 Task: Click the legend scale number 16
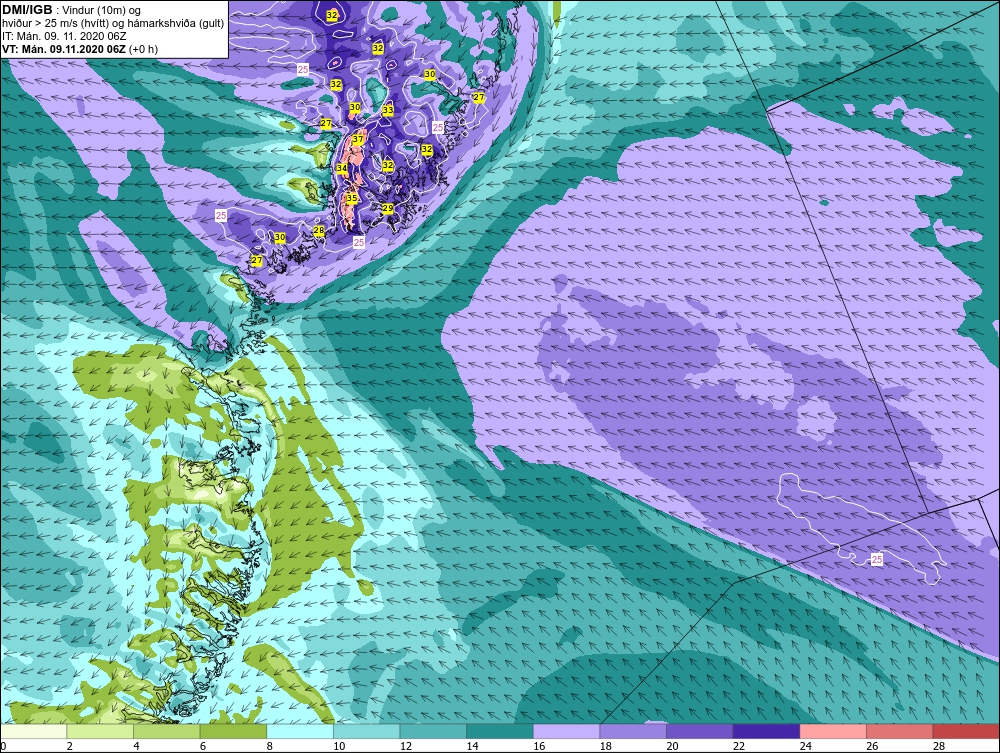point(539,746)
